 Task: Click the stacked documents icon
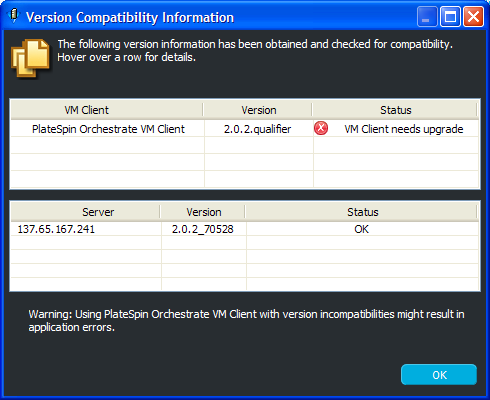point(30,58)
